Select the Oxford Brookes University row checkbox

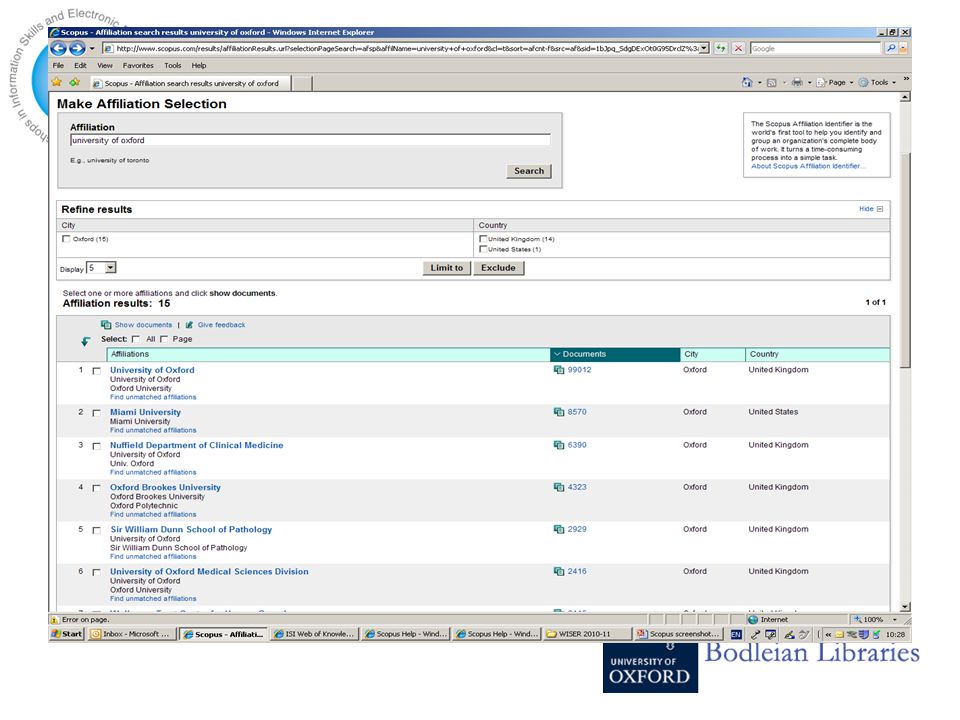97,489
